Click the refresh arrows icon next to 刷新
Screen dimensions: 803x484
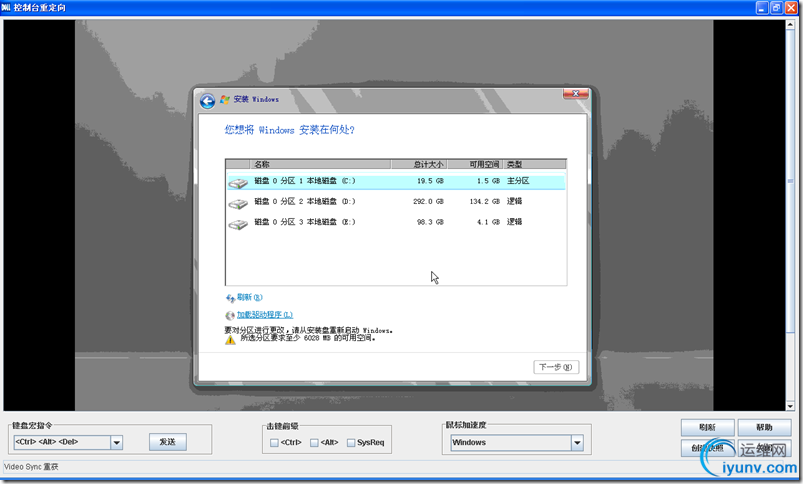230,298
